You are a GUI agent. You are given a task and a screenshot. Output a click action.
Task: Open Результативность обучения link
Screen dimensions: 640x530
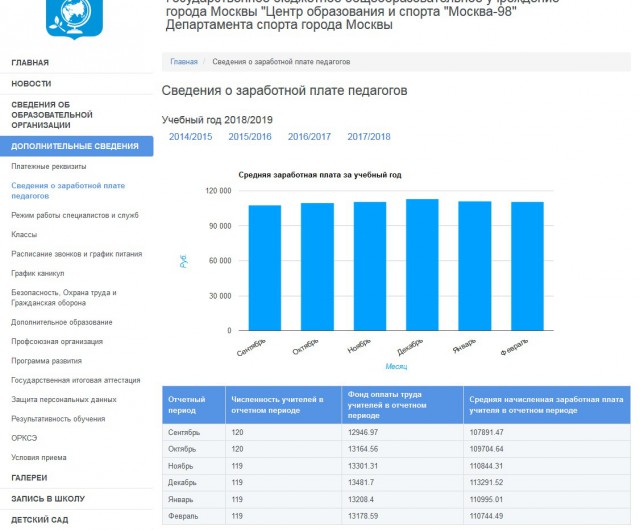point(58,419)
